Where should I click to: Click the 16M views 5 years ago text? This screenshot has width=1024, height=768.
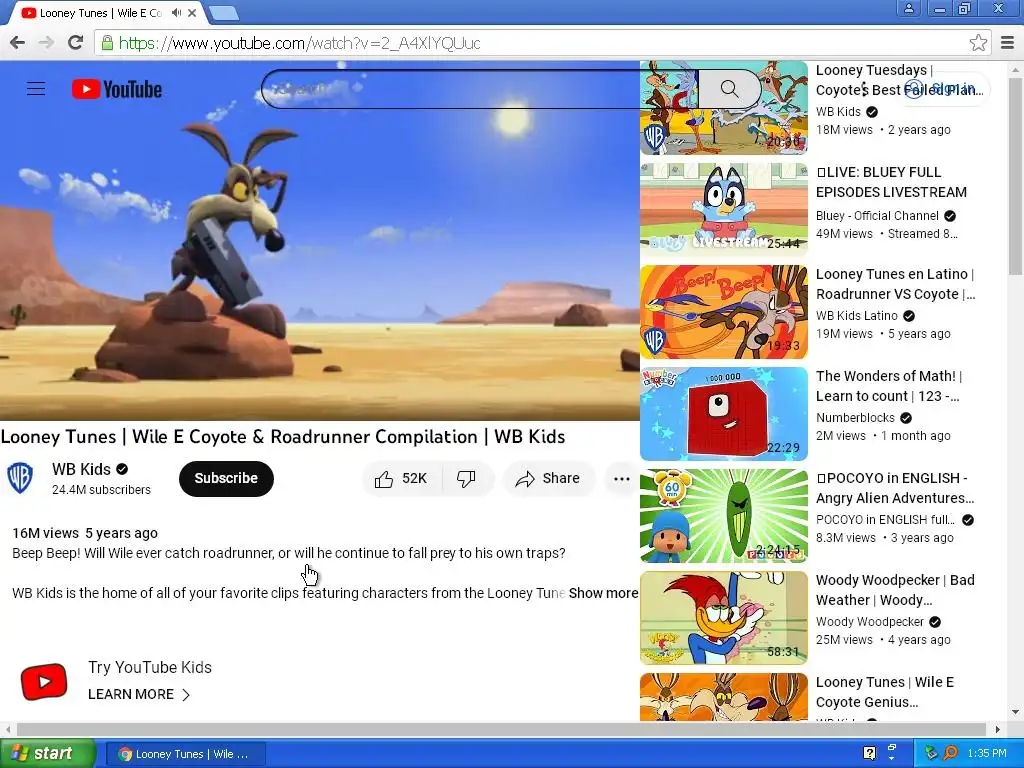(x=85, y=533)
